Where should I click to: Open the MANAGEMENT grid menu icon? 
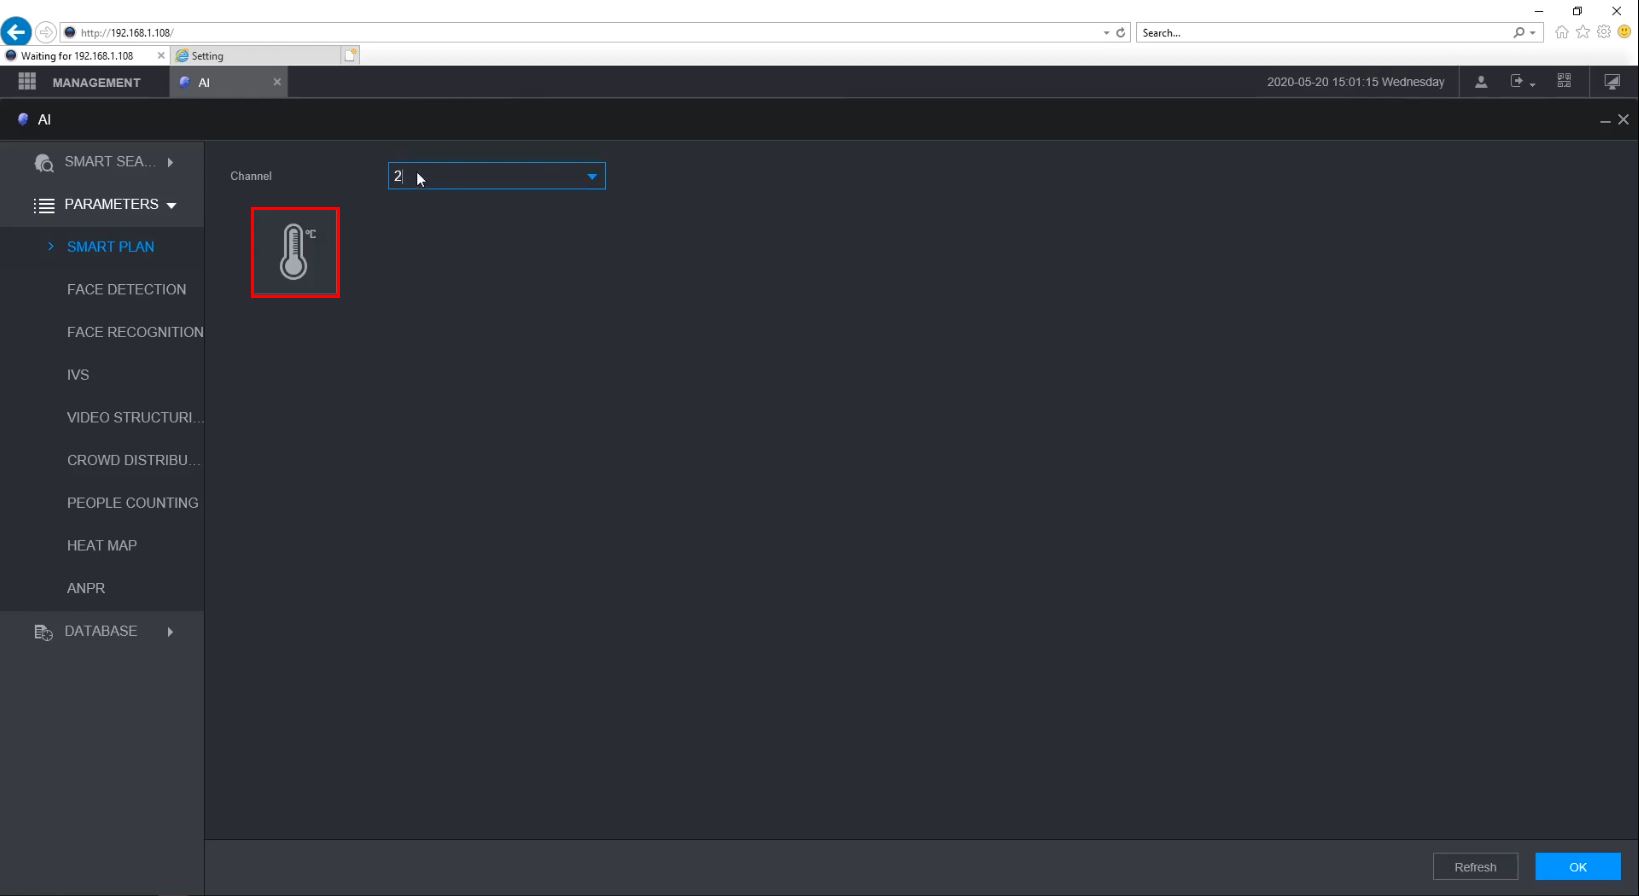click(x=27, y=82)
